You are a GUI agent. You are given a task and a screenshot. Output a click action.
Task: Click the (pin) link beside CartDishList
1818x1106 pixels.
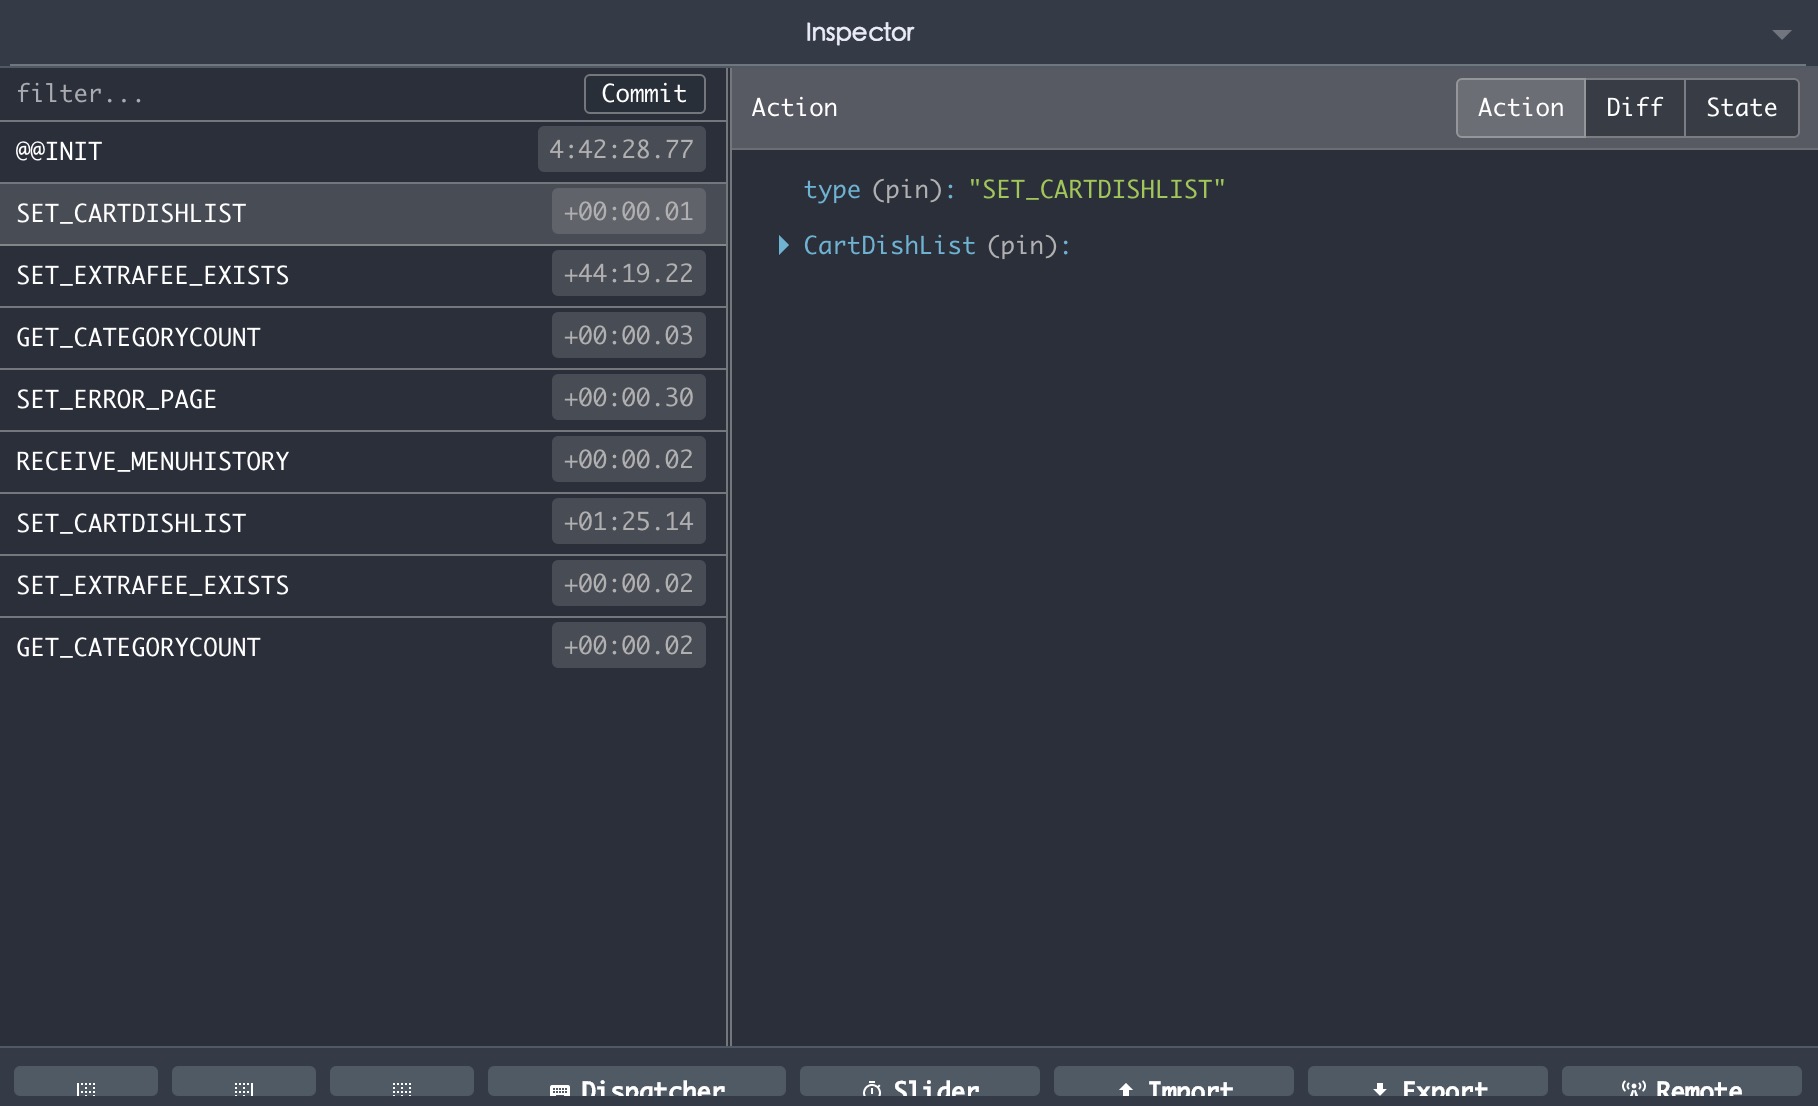[1022, 246]
